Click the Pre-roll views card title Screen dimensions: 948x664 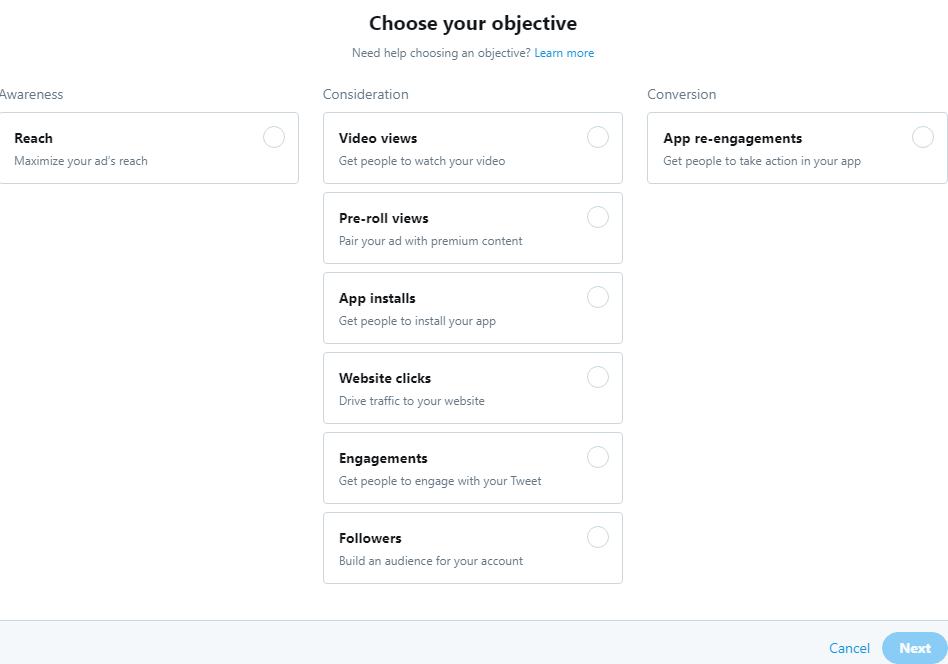384,218
